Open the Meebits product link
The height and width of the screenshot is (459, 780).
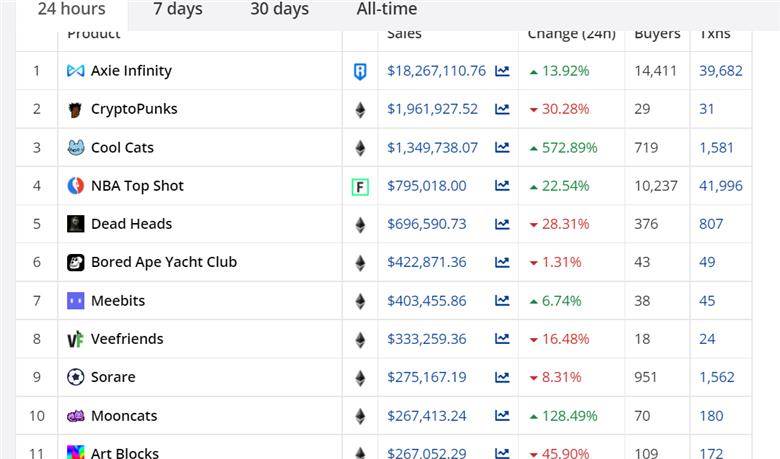pos(118,301)
